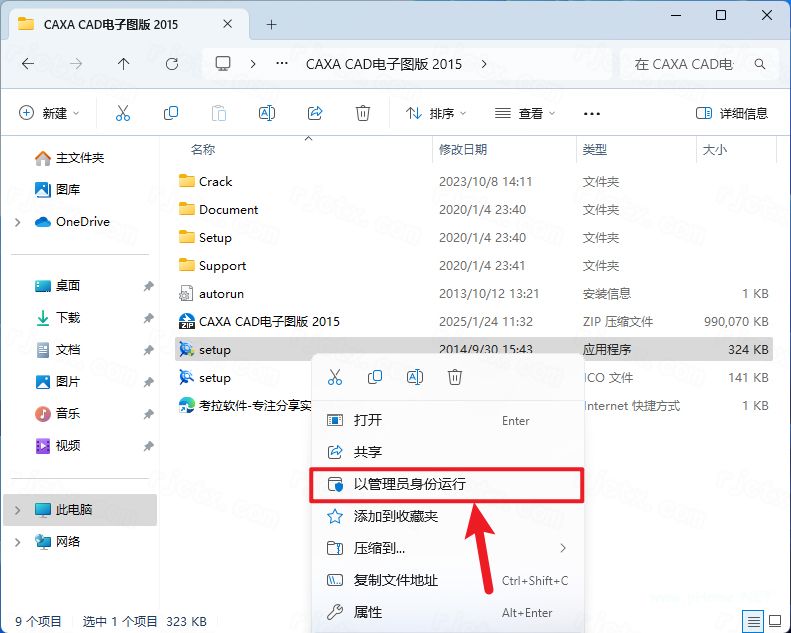The width and height of the screenshot is (791, 633).
Task: Choose 打开 from the context menu
Action: click(x=447, y=420)
